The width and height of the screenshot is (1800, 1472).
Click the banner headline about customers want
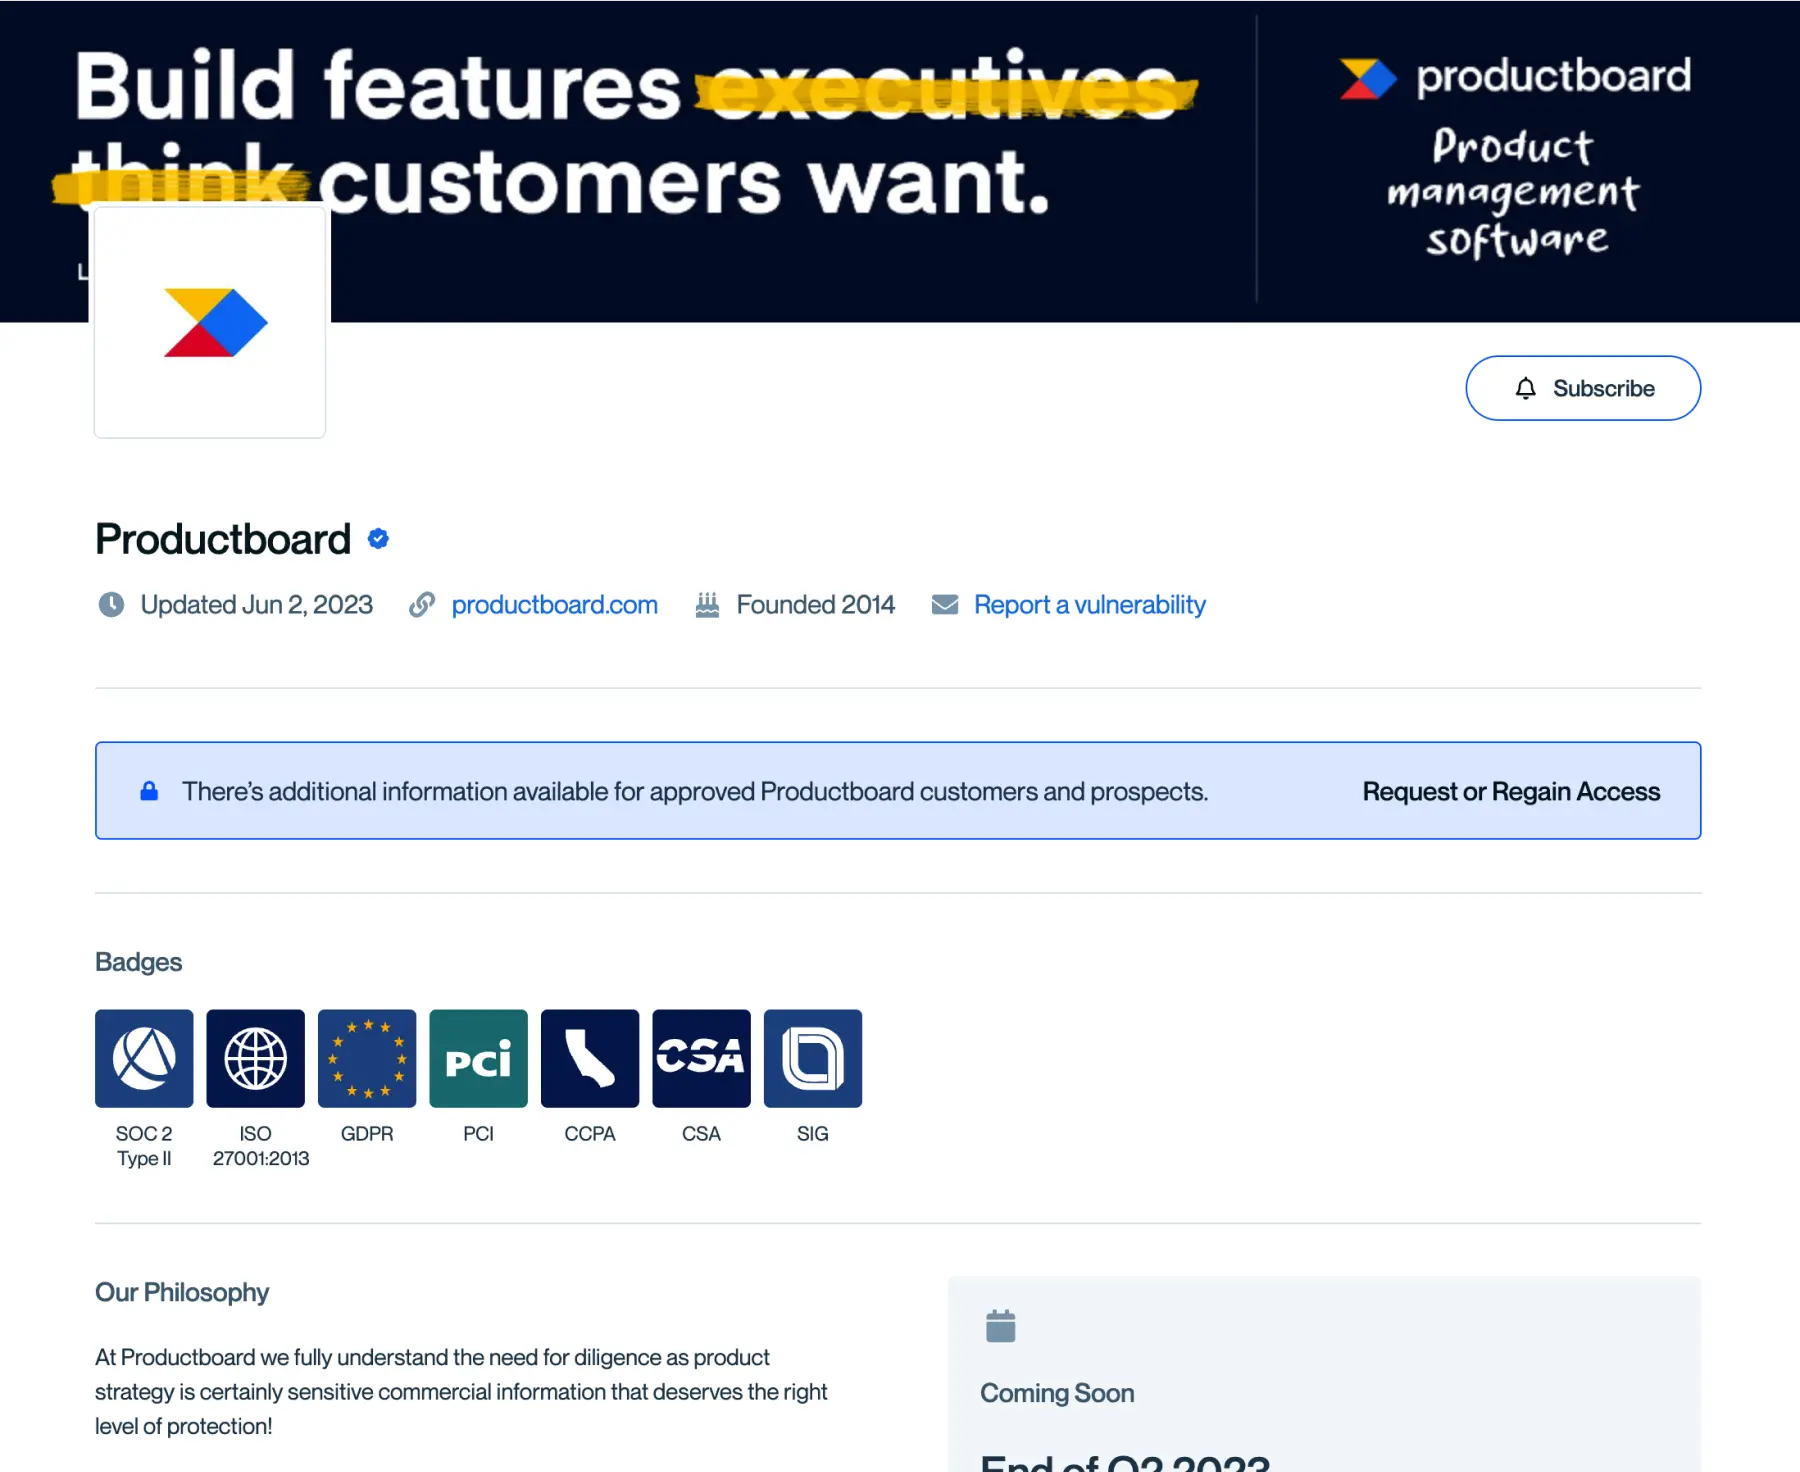click(625, 134)
